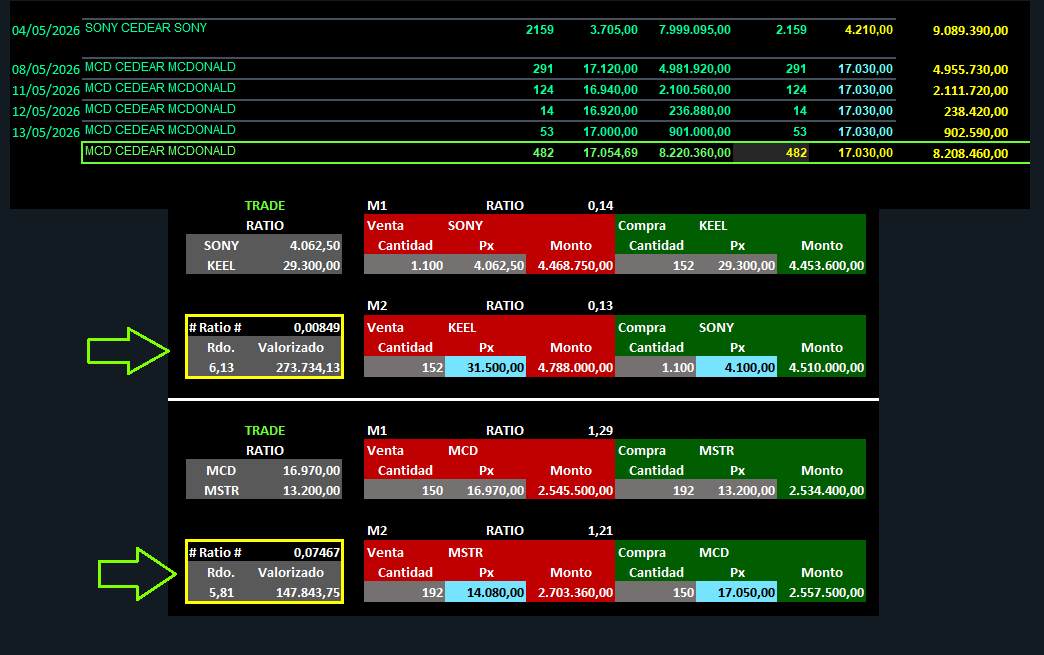Select the 04/05/2026 date cell
This screenshot has width=1044, height=655.
46,31
